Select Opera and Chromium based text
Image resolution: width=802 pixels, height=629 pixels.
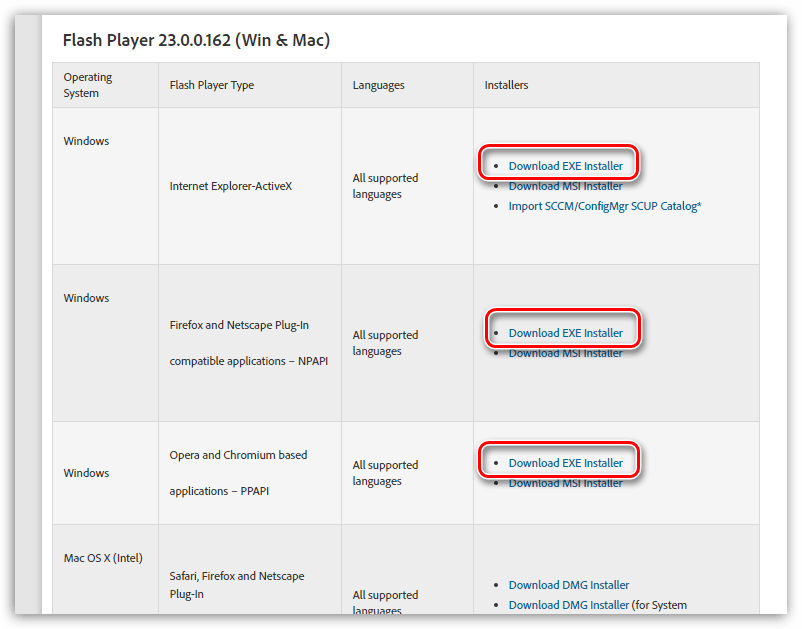238,455
